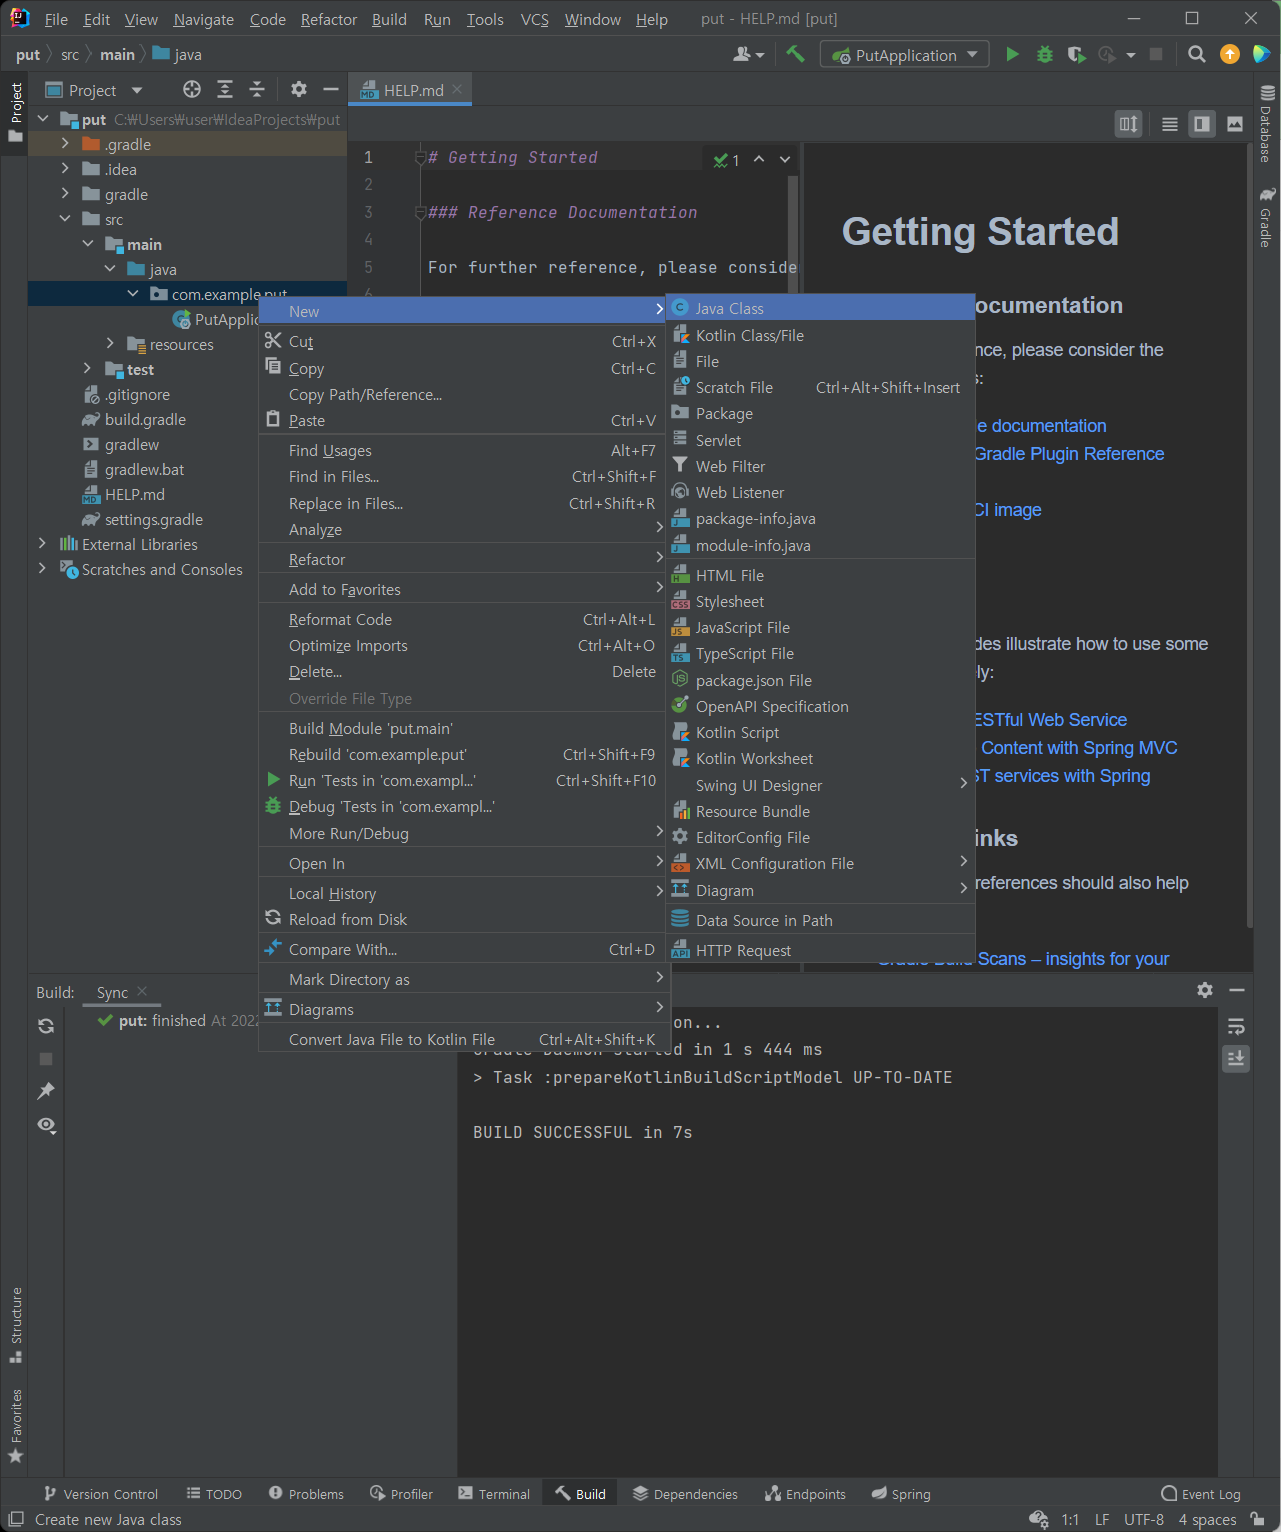Select Reformat Code in context menu
The height and width of the screenshot is (1532, 1281).
pyautogui.click(x=462, y=620)
